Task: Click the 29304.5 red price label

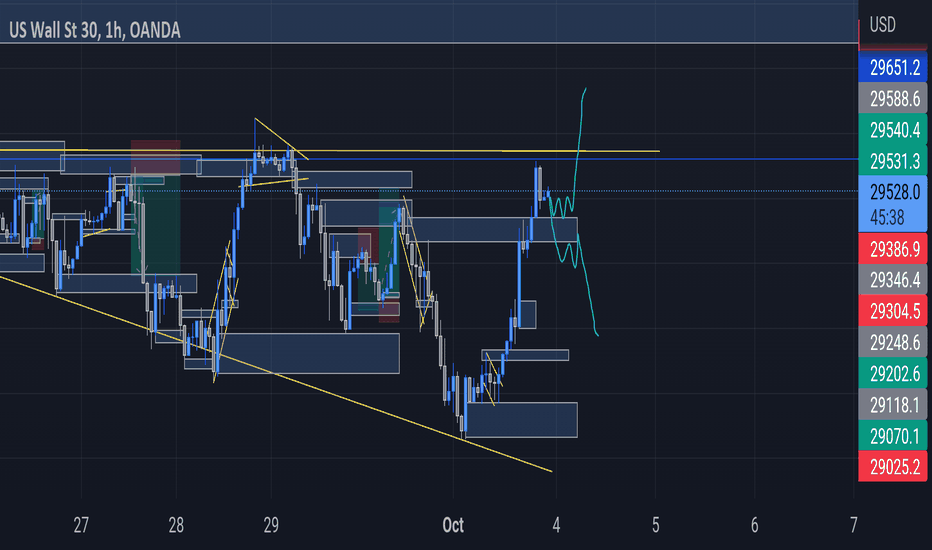Action: pyautogui.click(x=893, y=311)
